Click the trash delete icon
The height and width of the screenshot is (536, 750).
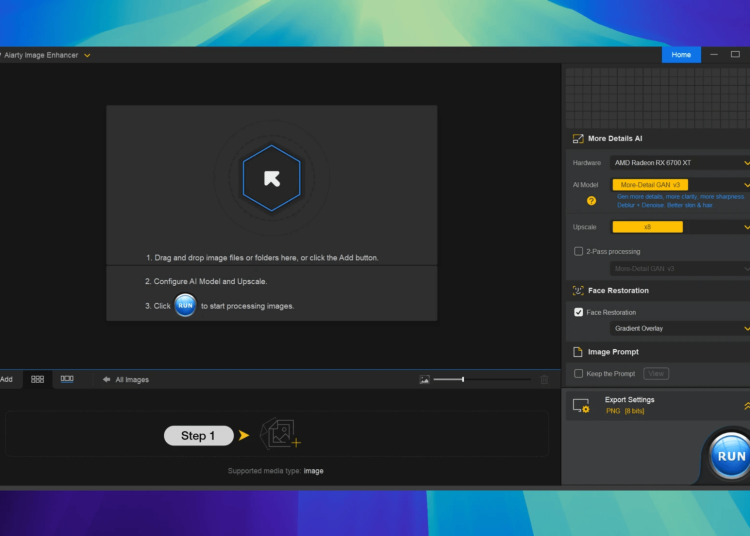[x=544, y=379]
